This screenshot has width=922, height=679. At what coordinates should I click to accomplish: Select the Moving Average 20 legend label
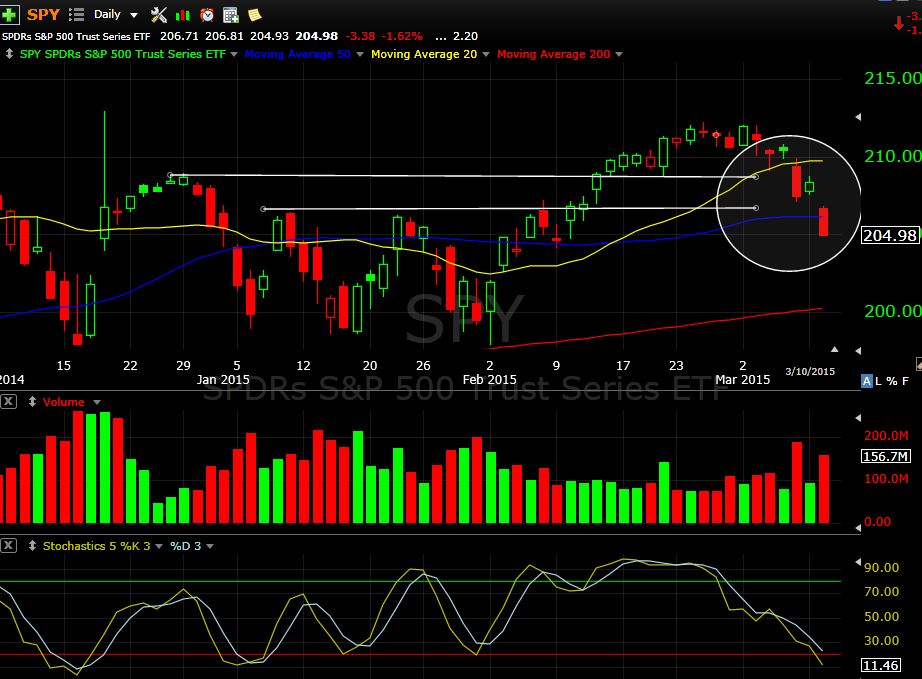pyautogui.click(x=424, y=54)
